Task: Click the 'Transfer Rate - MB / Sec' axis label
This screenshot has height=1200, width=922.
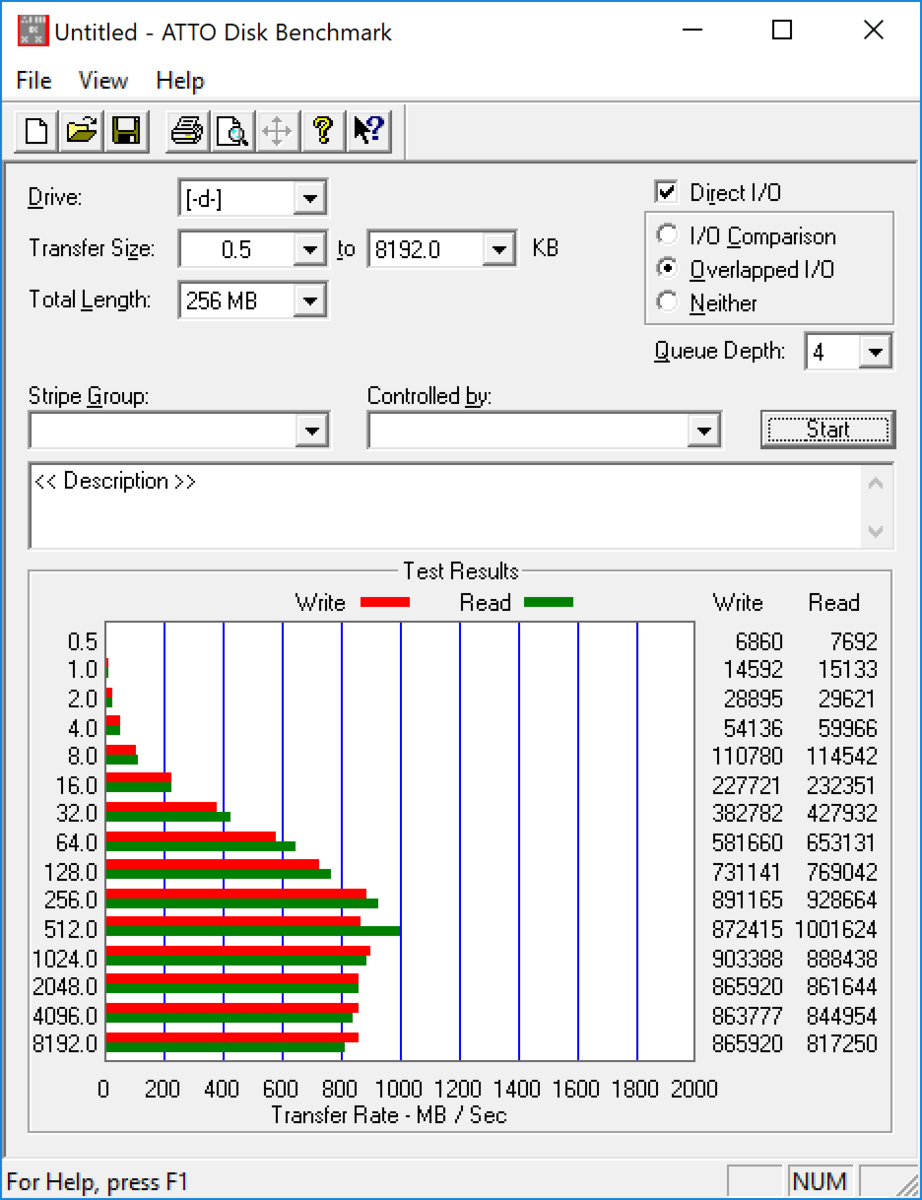Action: click(x=389, y=1114)
